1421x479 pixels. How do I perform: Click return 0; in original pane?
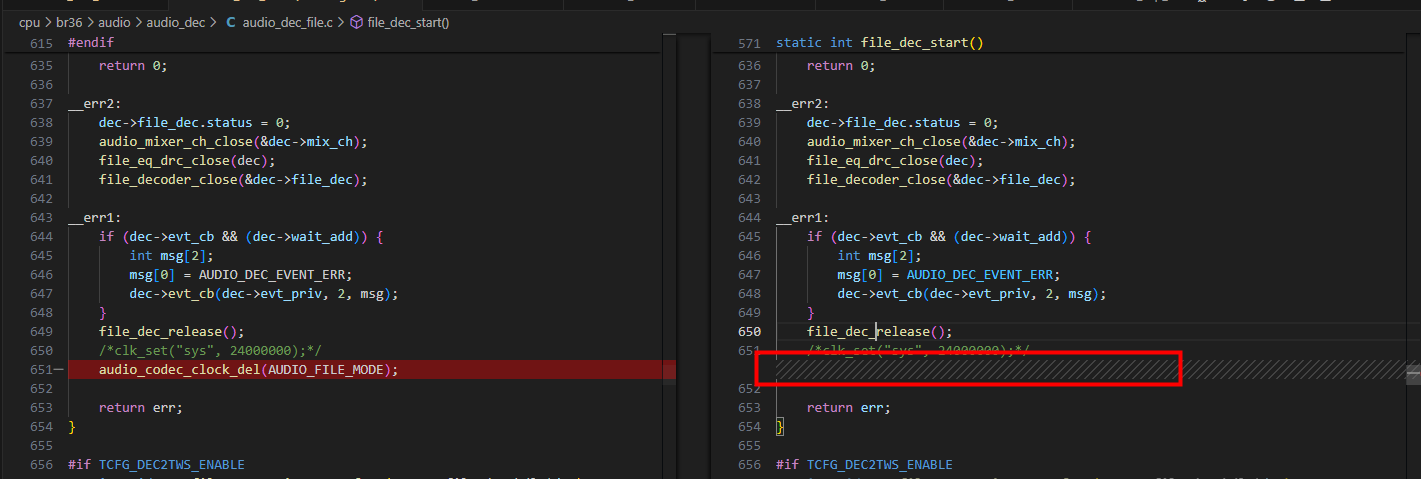pos(133,66)
